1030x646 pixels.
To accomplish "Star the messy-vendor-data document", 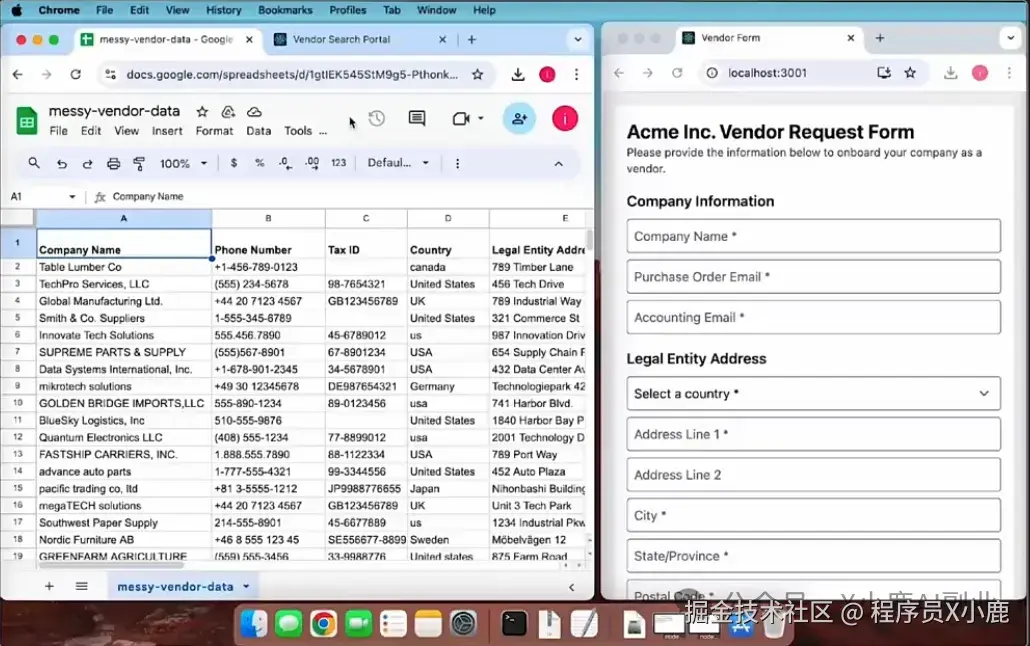I will coord(202,112).
